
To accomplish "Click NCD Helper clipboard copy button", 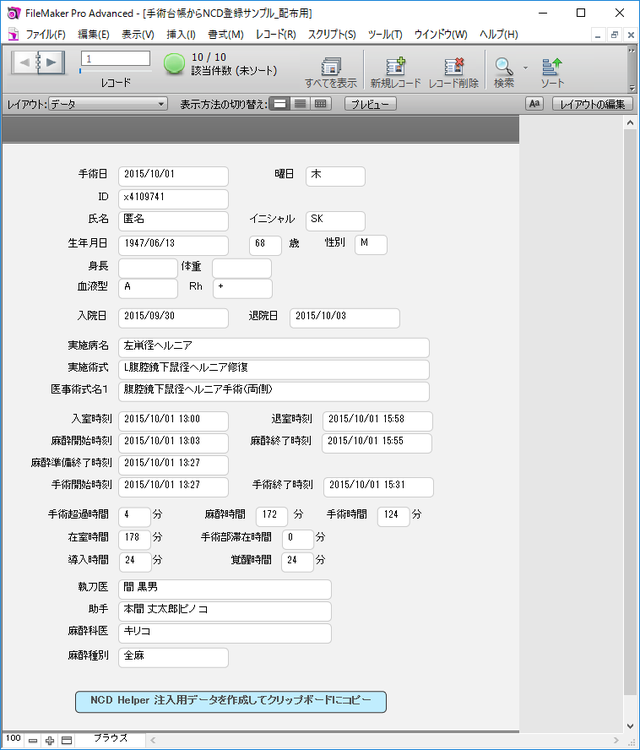I will point(231,701).
